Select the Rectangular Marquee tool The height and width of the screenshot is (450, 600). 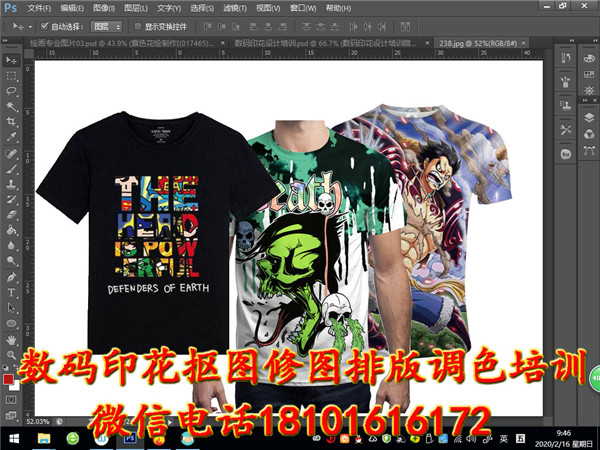pyautogui.click(x=11, y=76)
